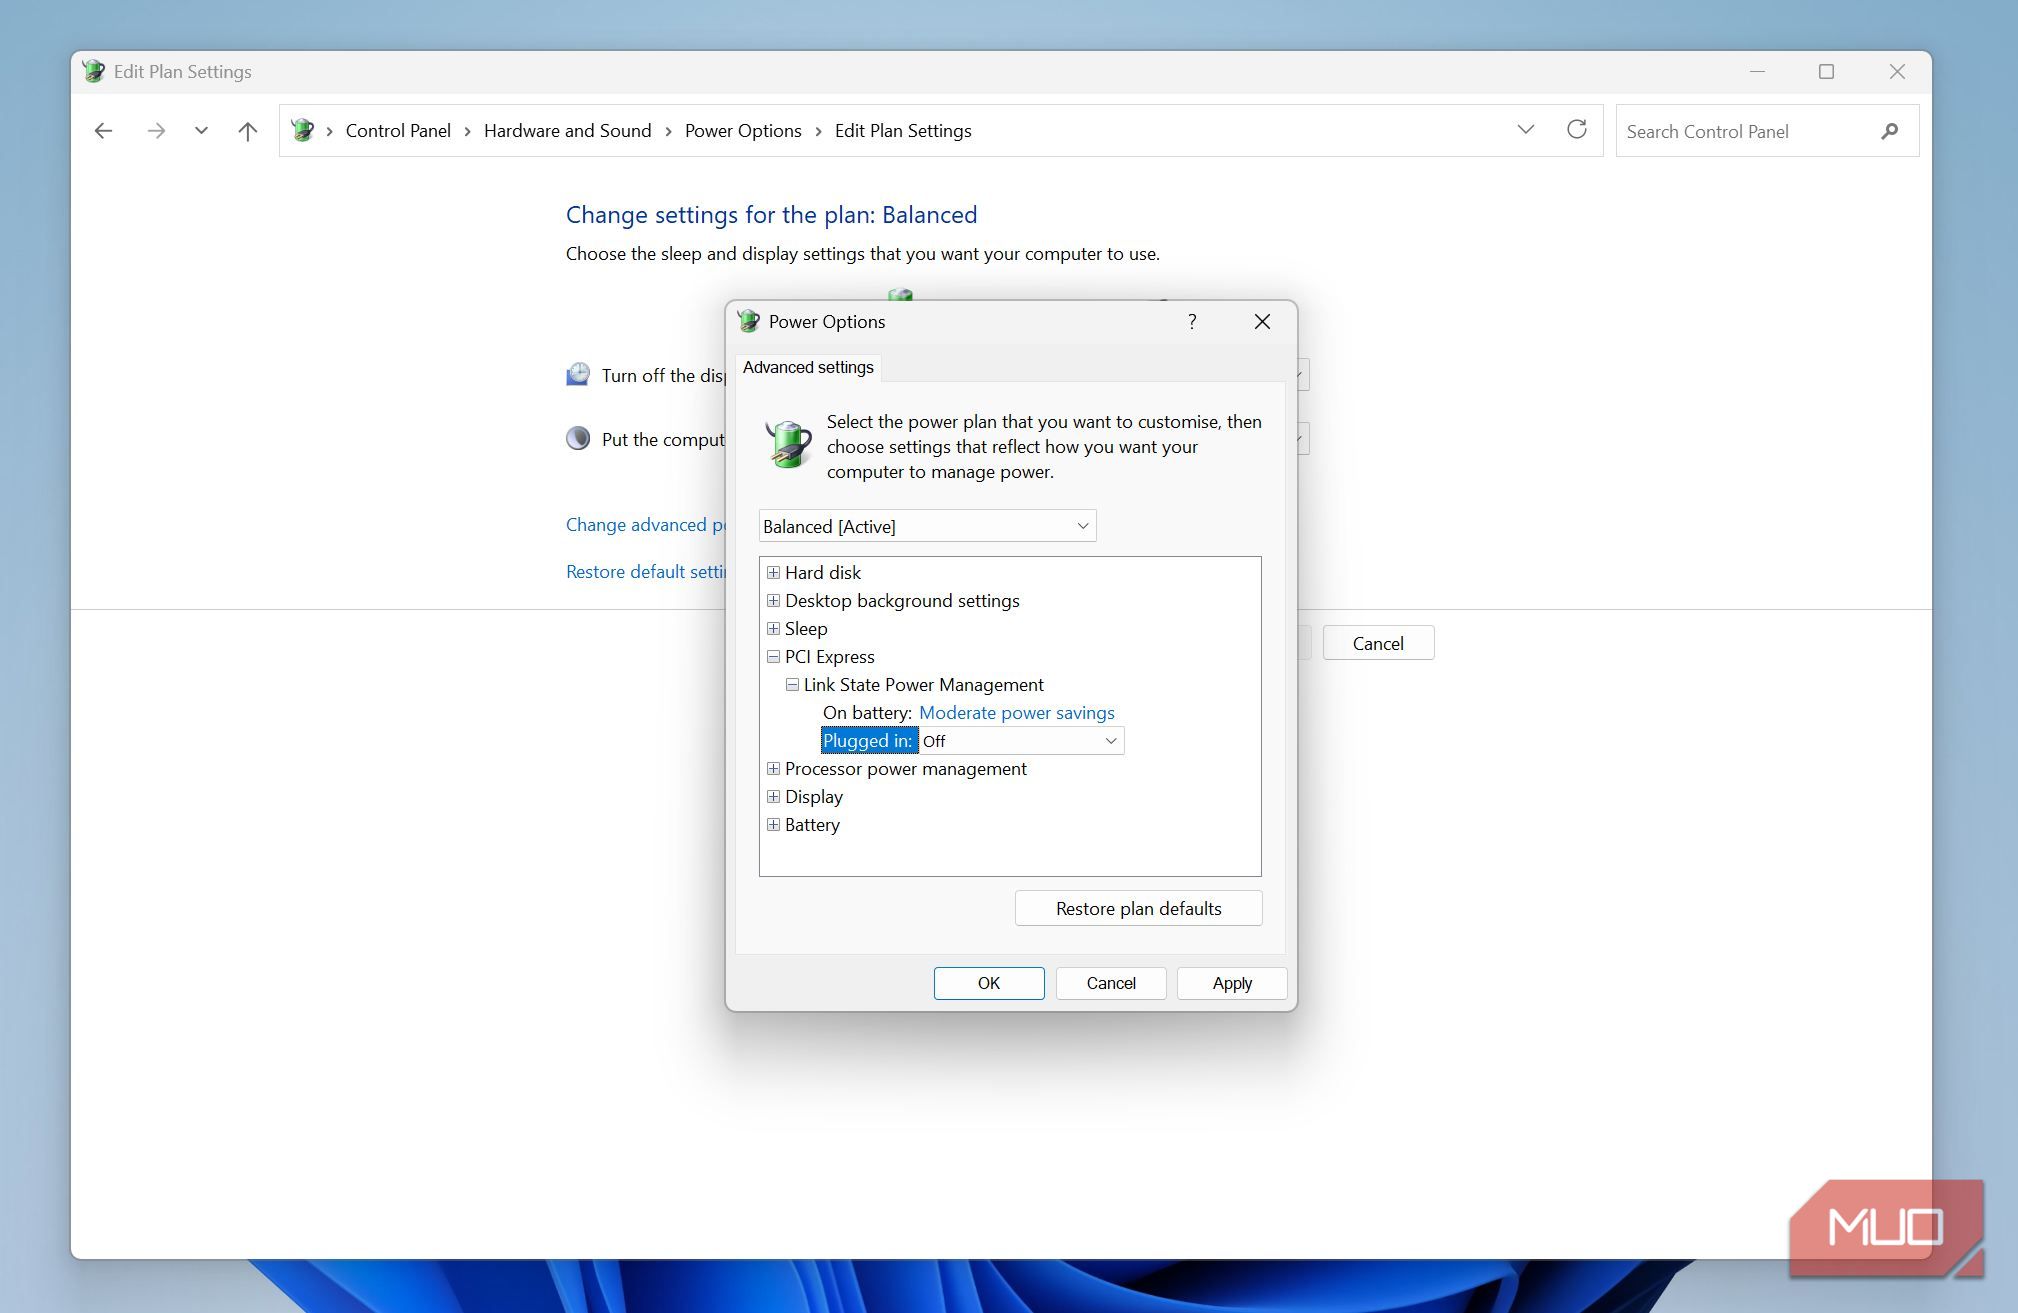Open Power Options breadcrumb
The width and height of the screenshot is (2018, 1313).
click(743, 131)
